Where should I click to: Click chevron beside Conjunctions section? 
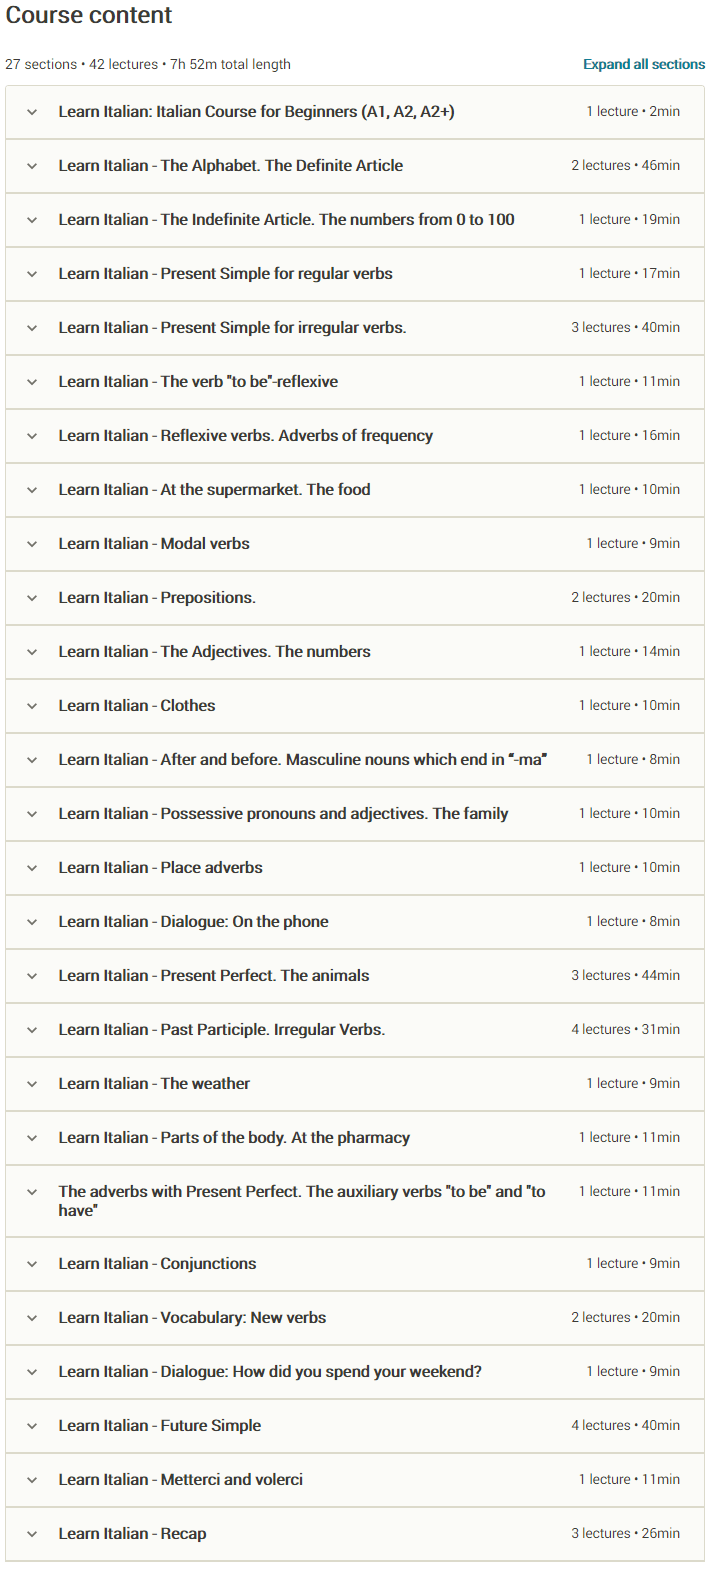coord(32,1264)
